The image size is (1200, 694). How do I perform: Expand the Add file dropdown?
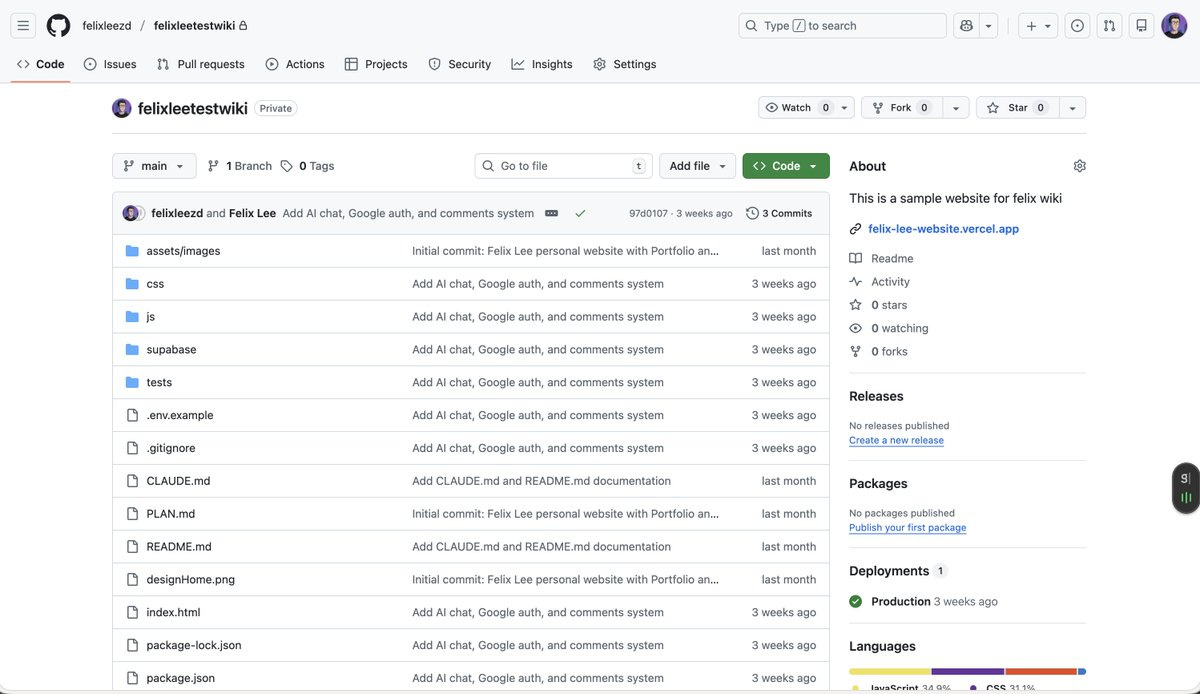697,166
